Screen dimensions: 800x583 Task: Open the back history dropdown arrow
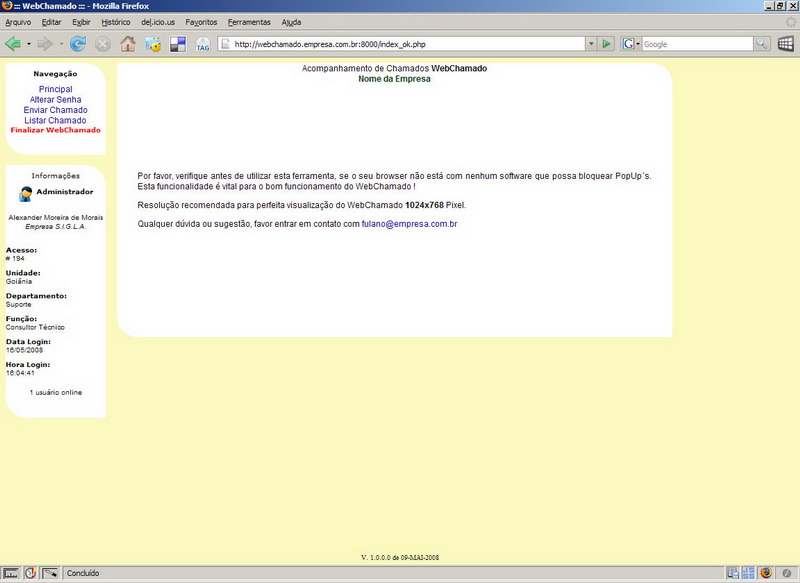(x=29, y=44)
